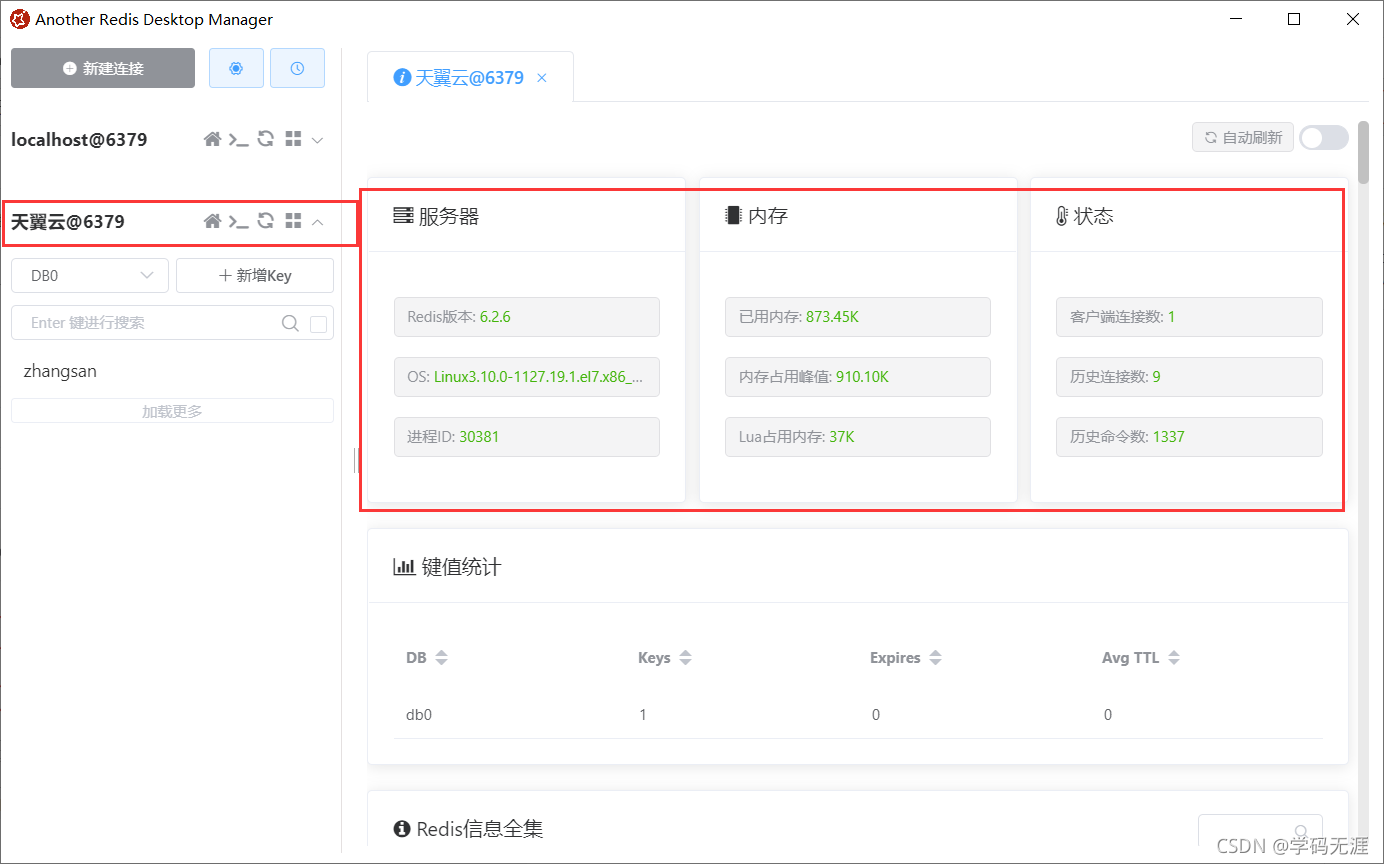Refresh the localhost@6379 connection
1384x864 pixels.
point(266,139)
